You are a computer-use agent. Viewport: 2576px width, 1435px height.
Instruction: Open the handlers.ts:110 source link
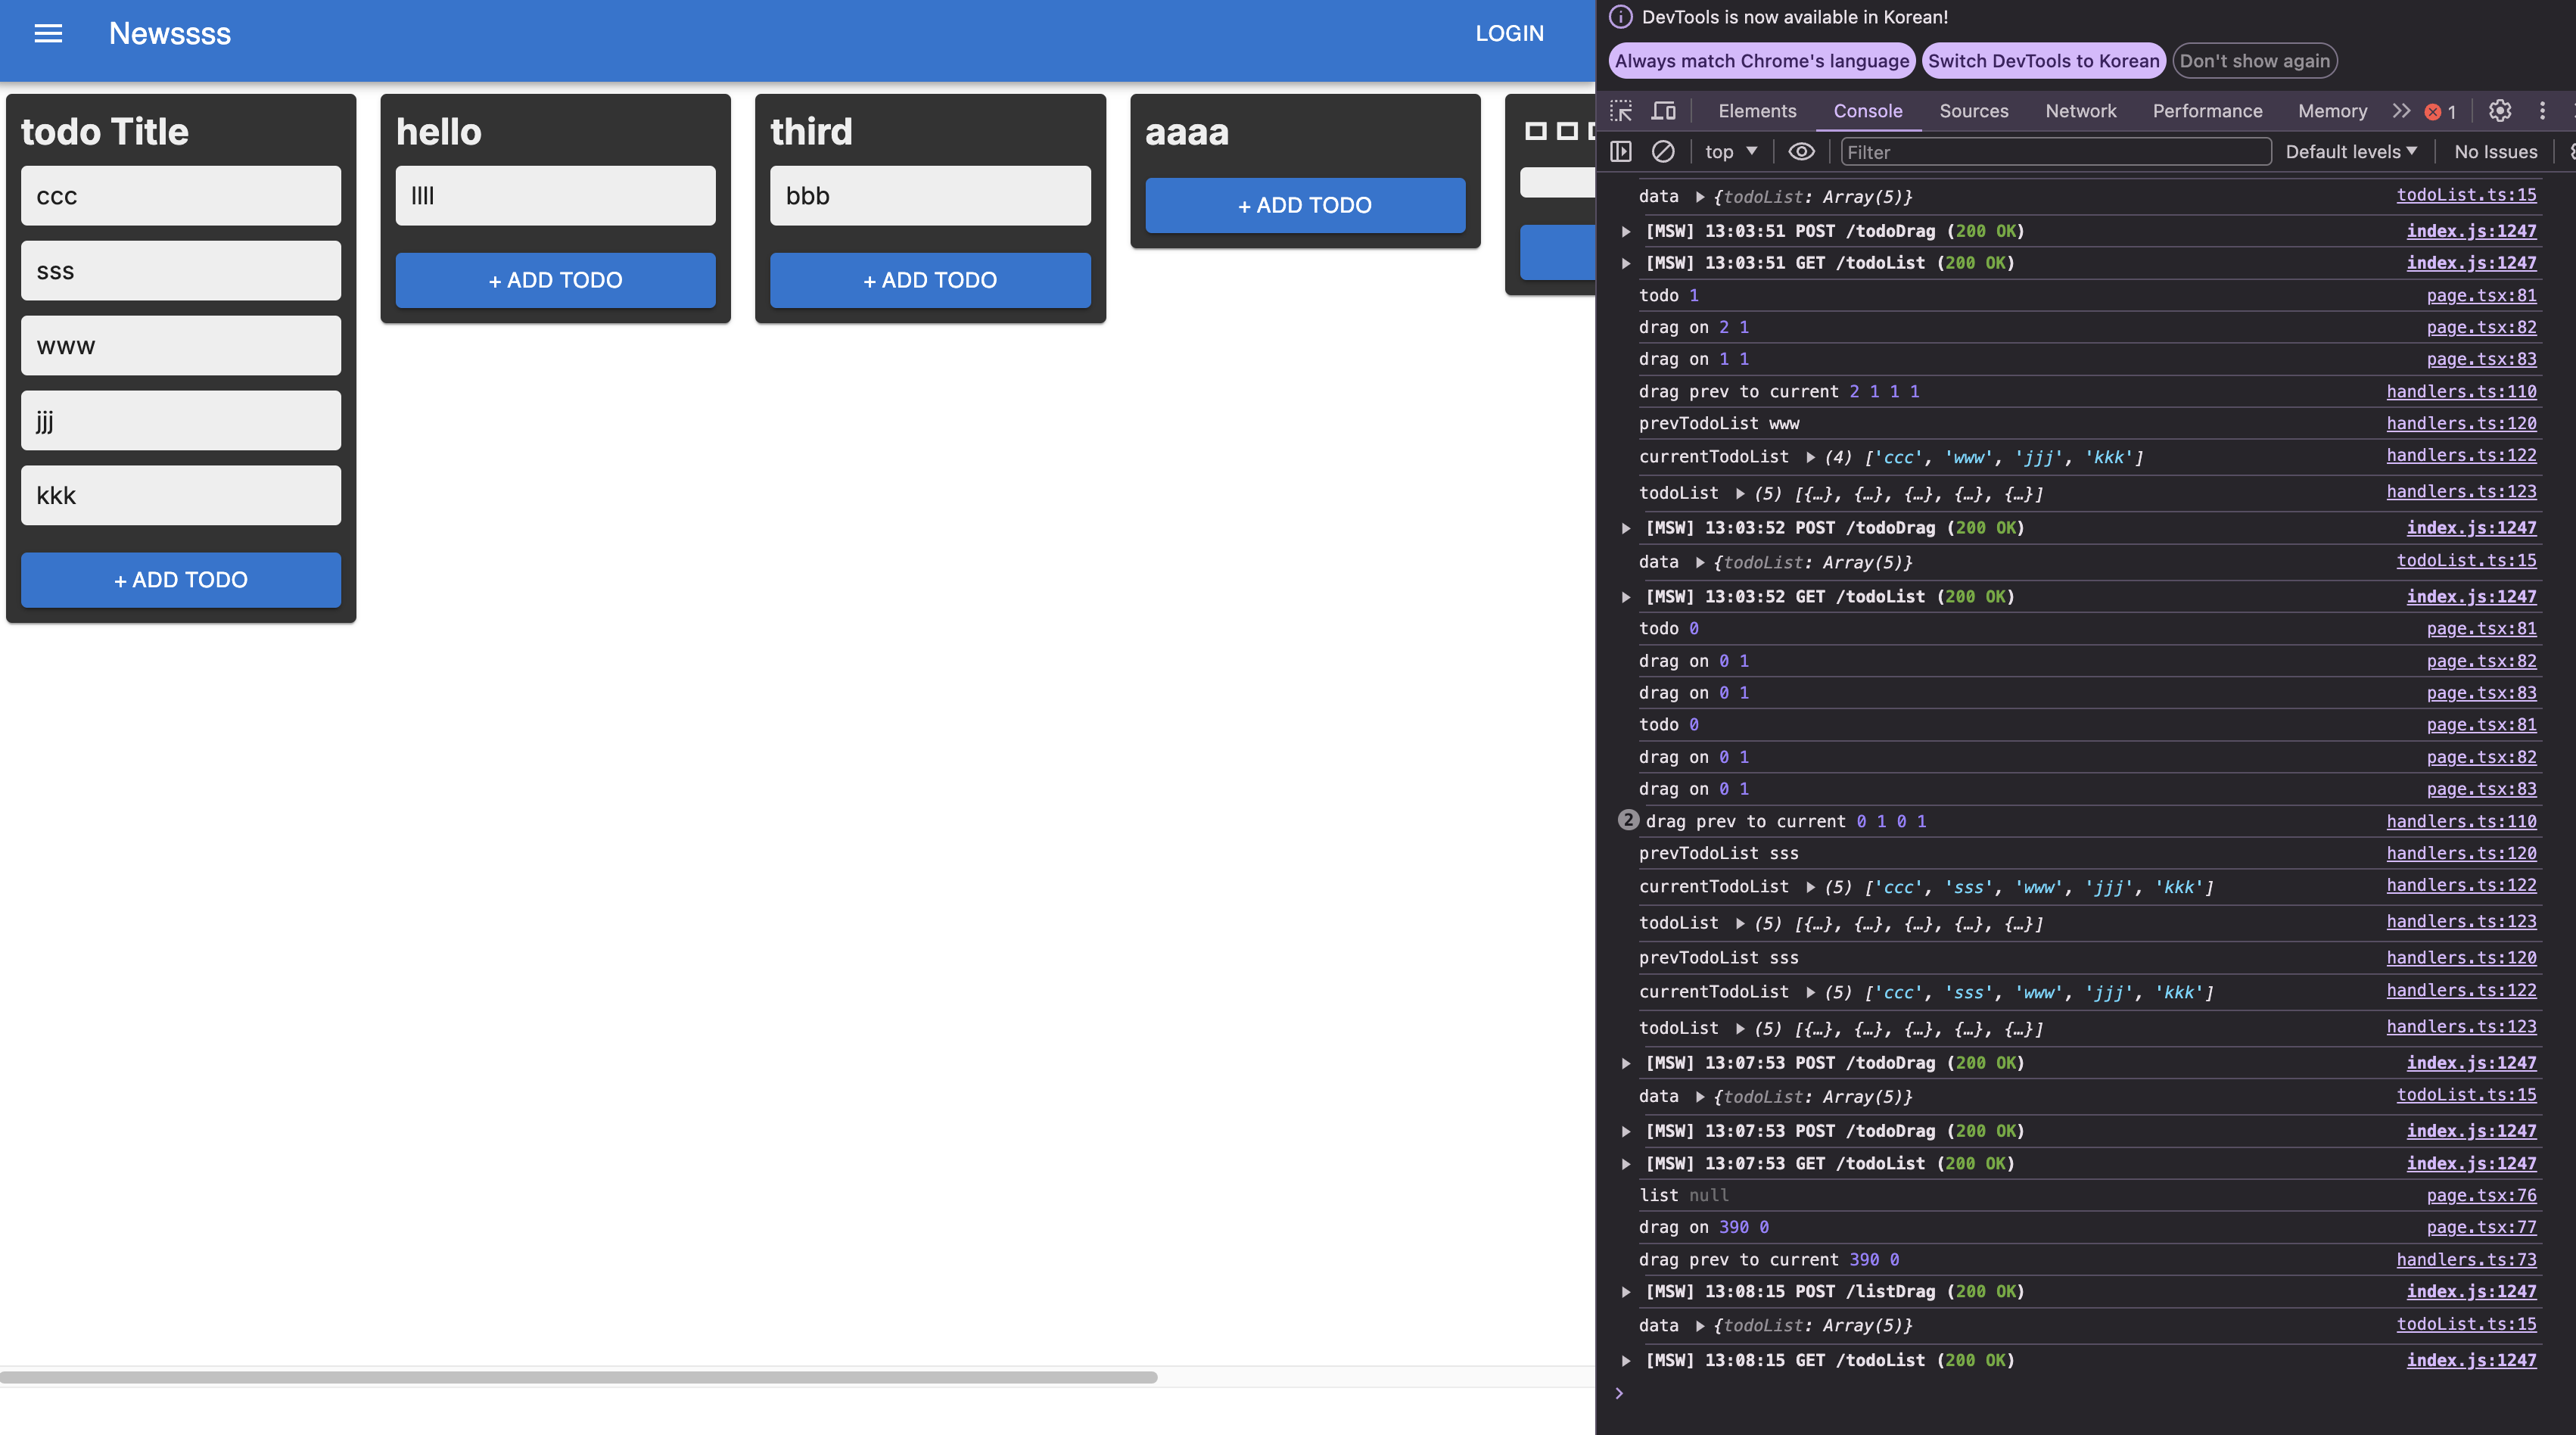pos(2461,391)
